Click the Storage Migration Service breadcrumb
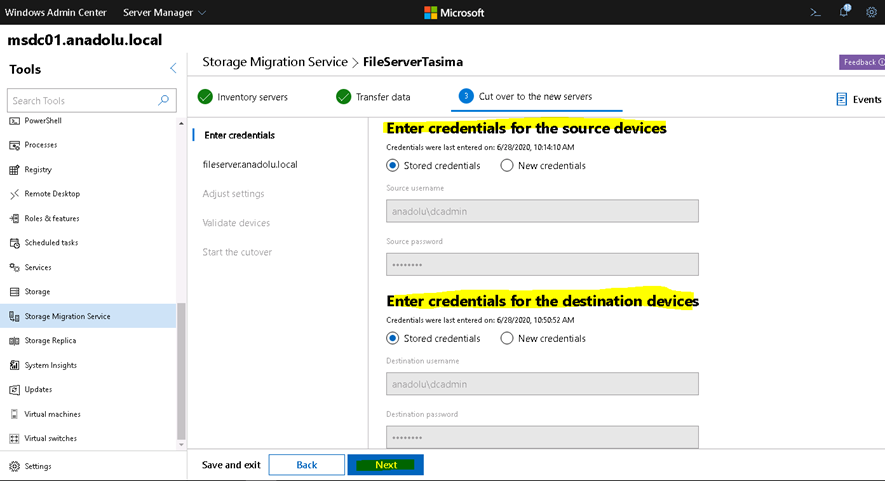 [x=275, y=62]
